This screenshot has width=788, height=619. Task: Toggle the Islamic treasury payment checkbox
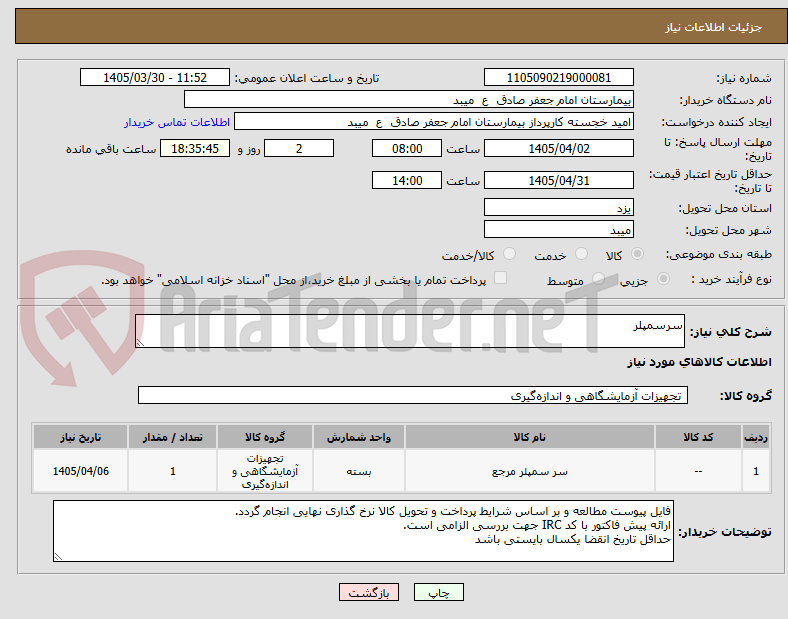(501, 278)
